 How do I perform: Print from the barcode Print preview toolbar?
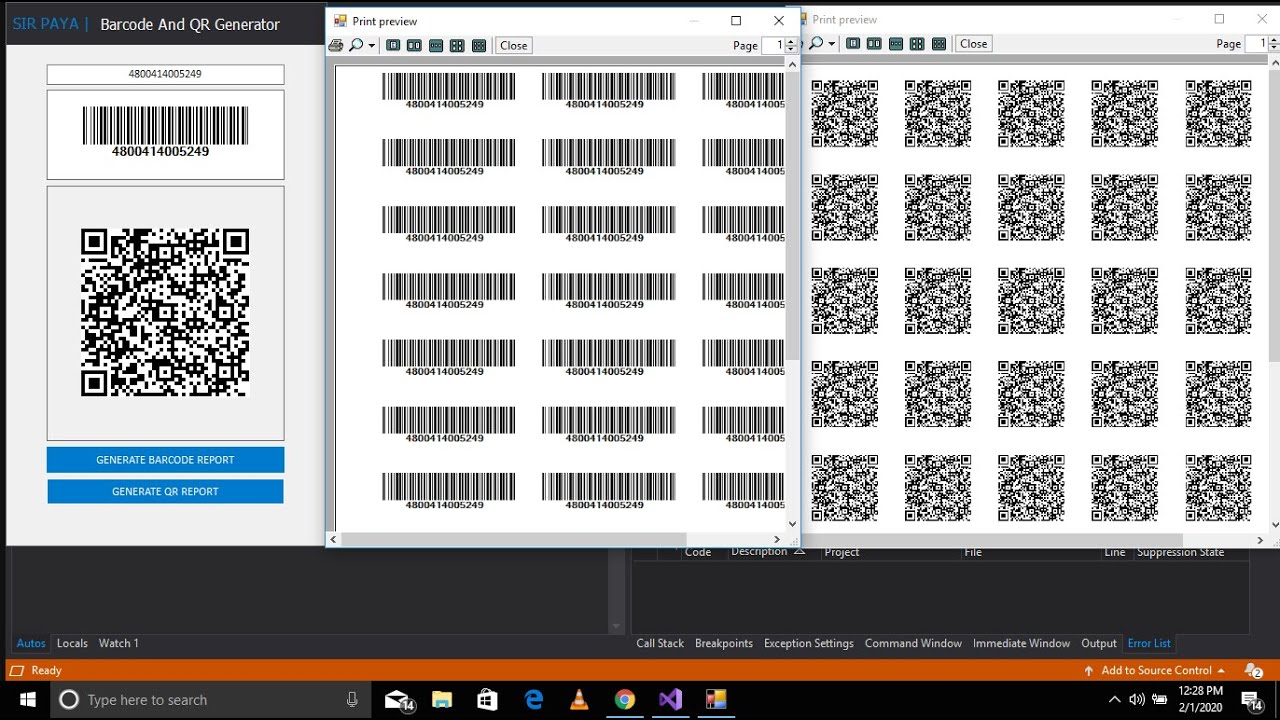pyautogui.click(x=336, y=45)
